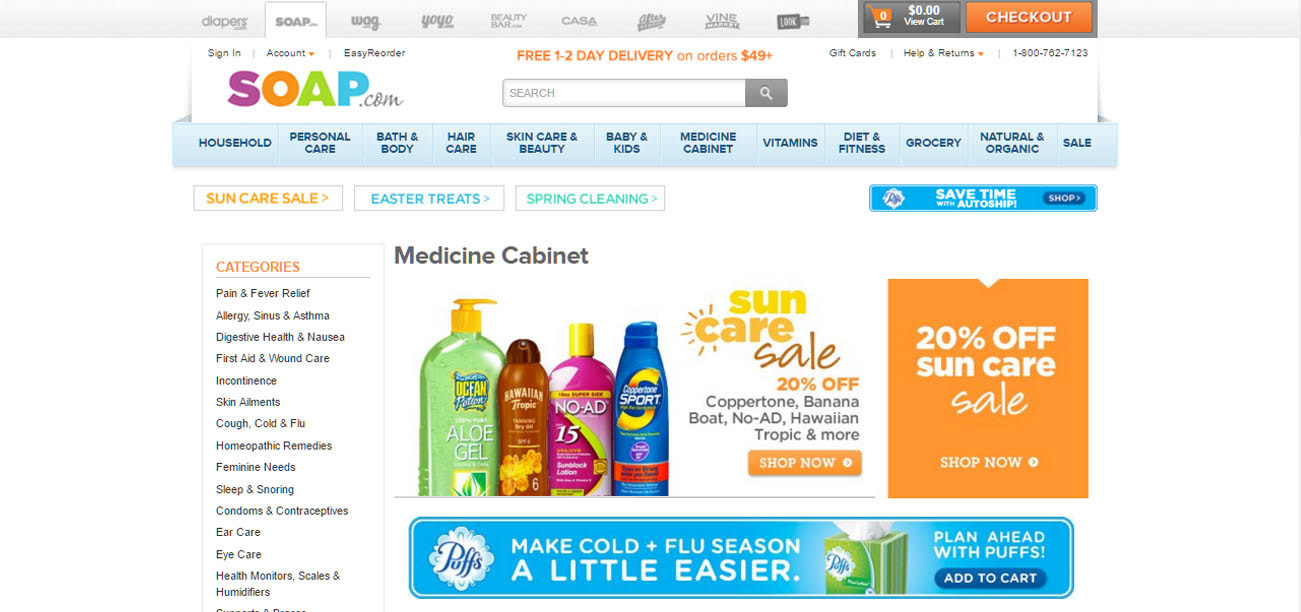Screen dimensions: 1301x612
Task: Expand the Account dropdown menu
Action: coord(290,53)
